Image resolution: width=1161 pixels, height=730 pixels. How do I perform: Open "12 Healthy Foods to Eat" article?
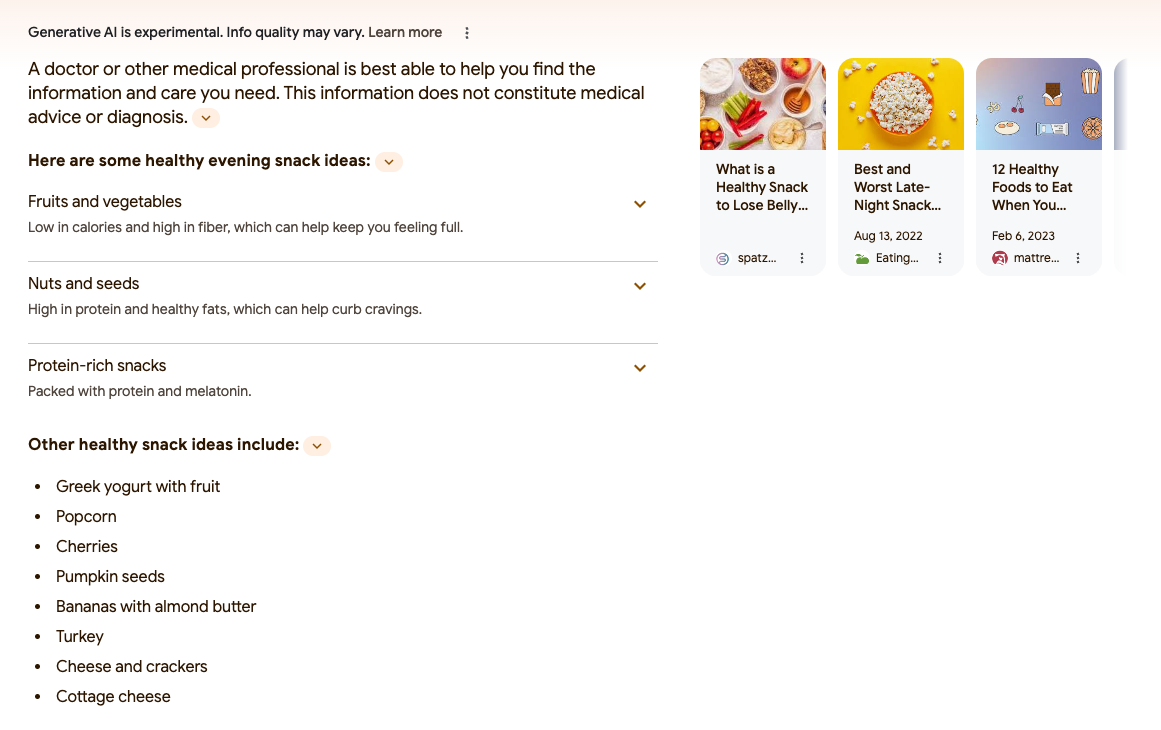pyautogui.click(x=1032, y=187)
